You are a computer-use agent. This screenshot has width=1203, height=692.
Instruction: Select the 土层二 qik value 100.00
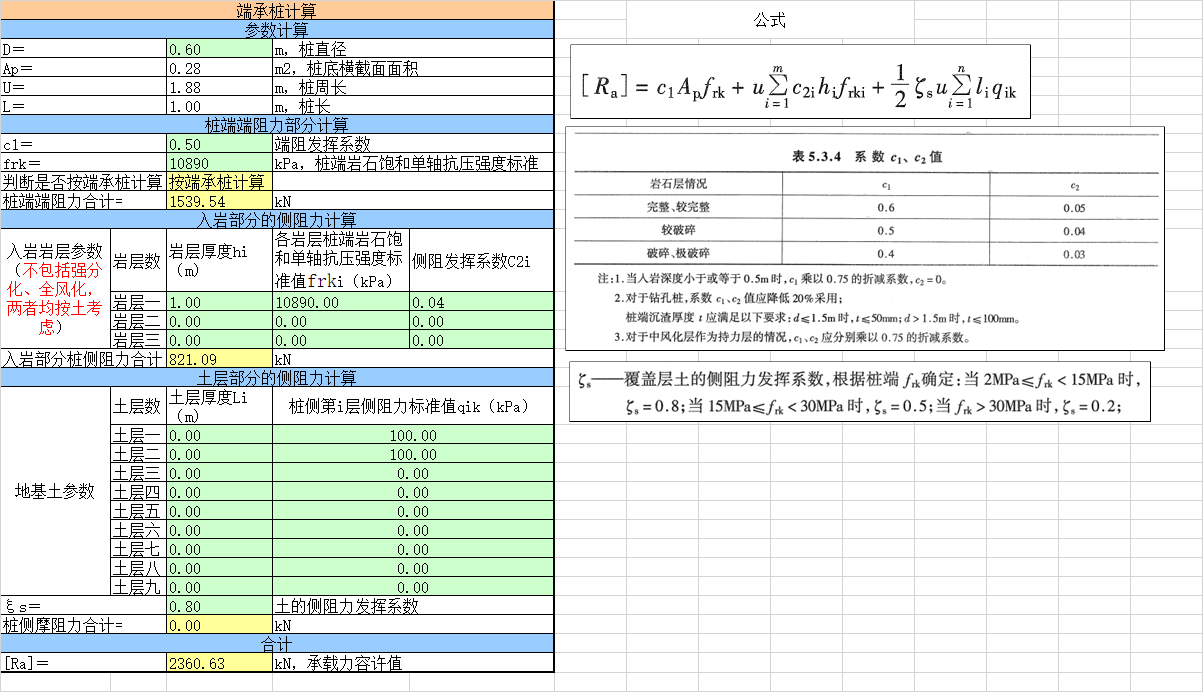[413, 454]
